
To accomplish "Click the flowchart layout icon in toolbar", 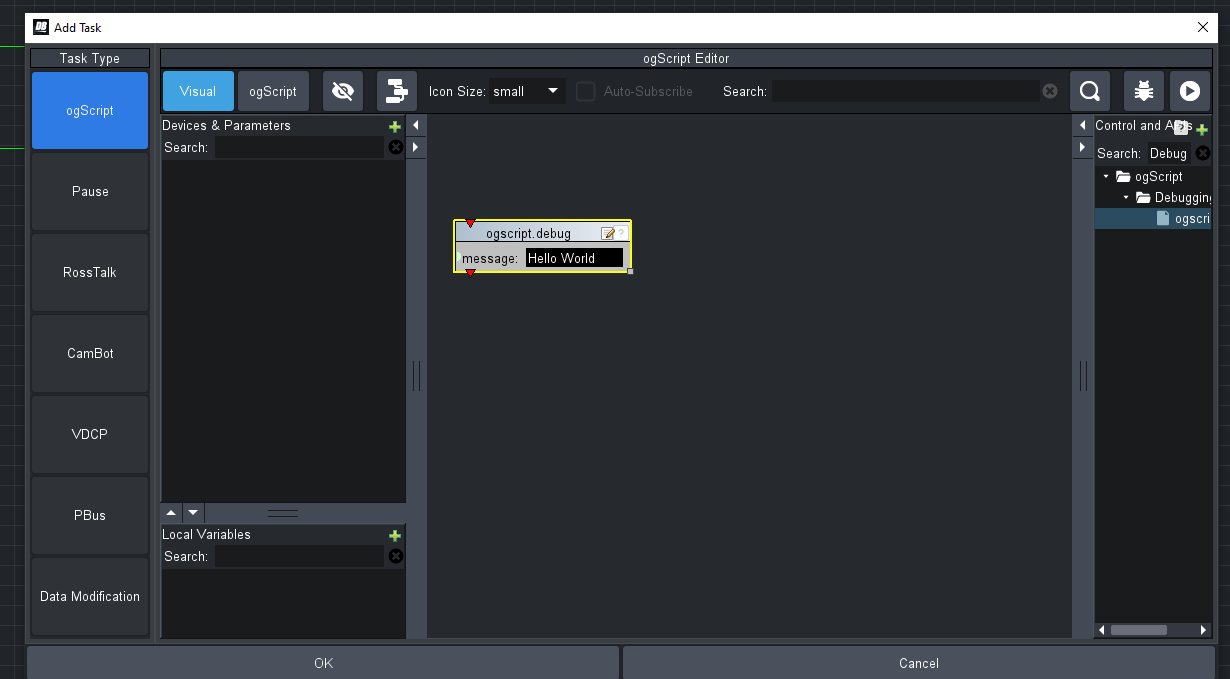I will [x=397, y=91].
